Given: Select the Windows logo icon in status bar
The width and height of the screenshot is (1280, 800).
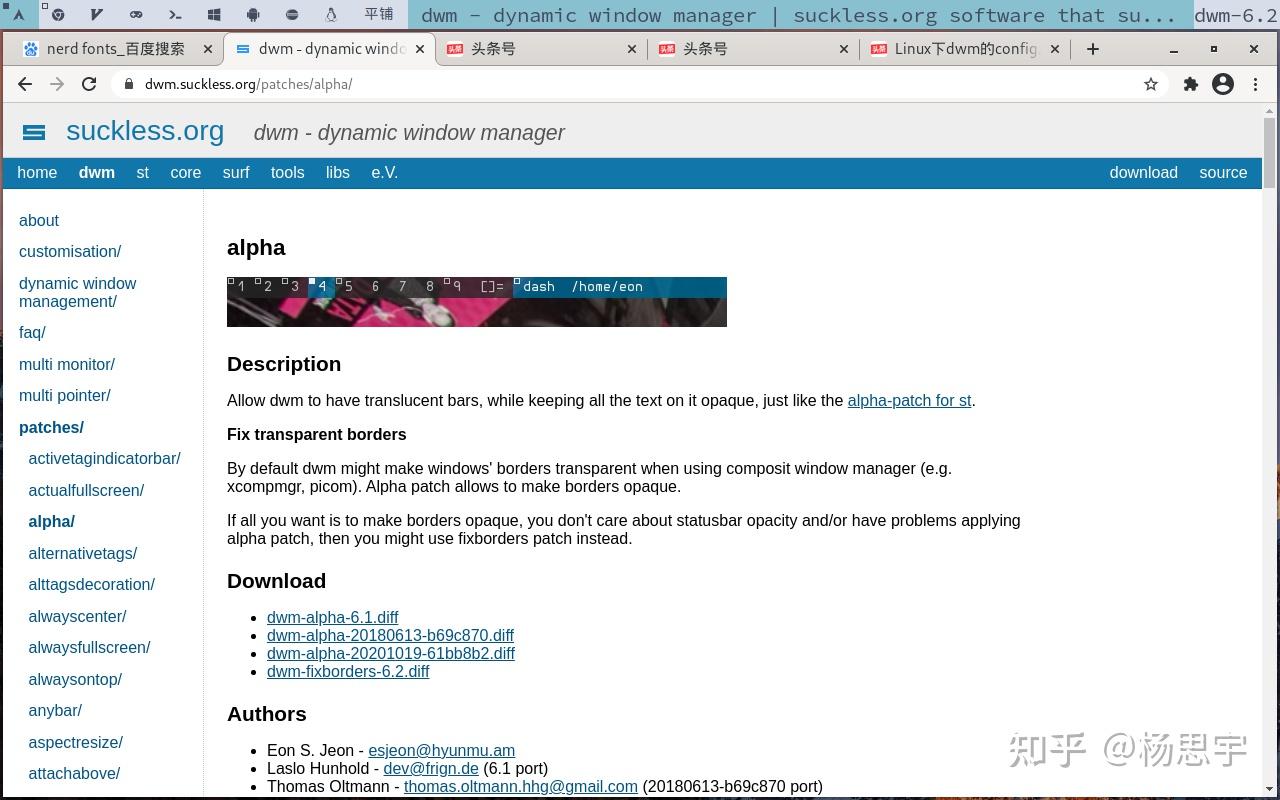Looking at the screenshot, I should 214,15.
